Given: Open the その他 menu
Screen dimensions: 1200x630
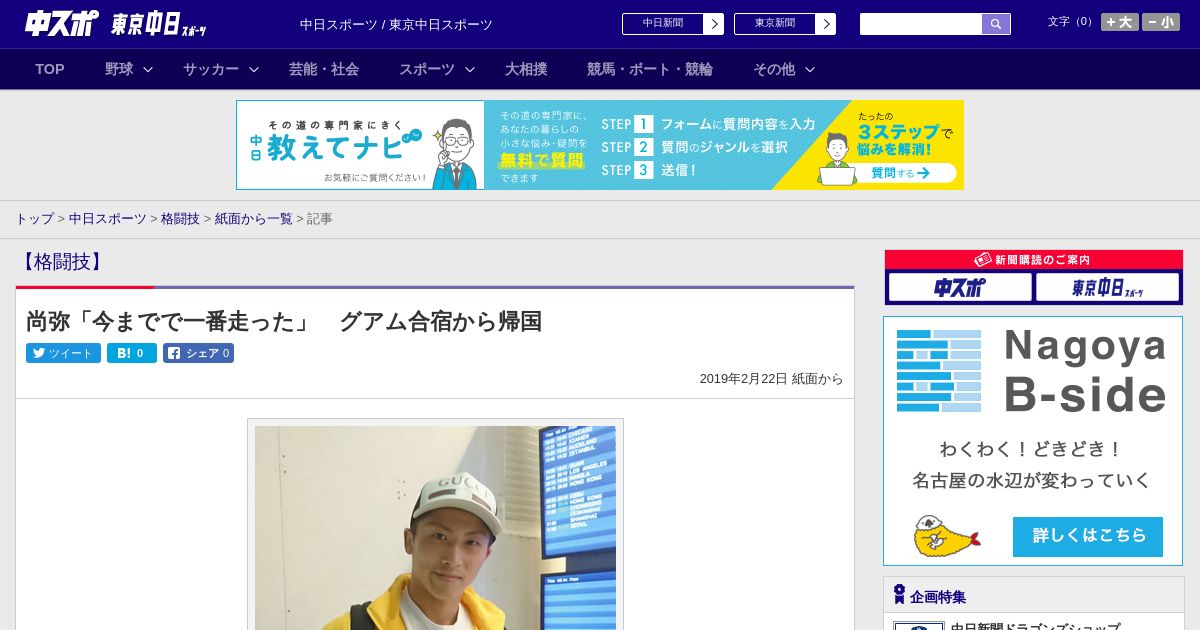Looking at the screenshot, I should (x=774, y=69).
